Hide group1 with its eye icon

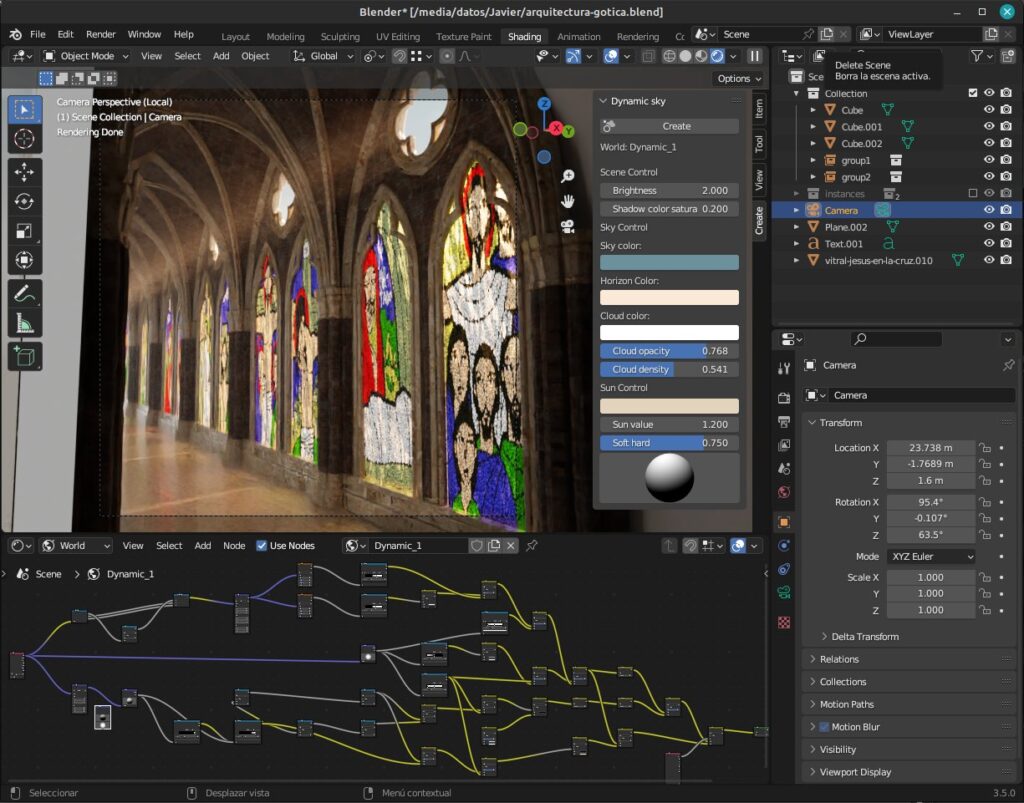(x=989, y=160)
